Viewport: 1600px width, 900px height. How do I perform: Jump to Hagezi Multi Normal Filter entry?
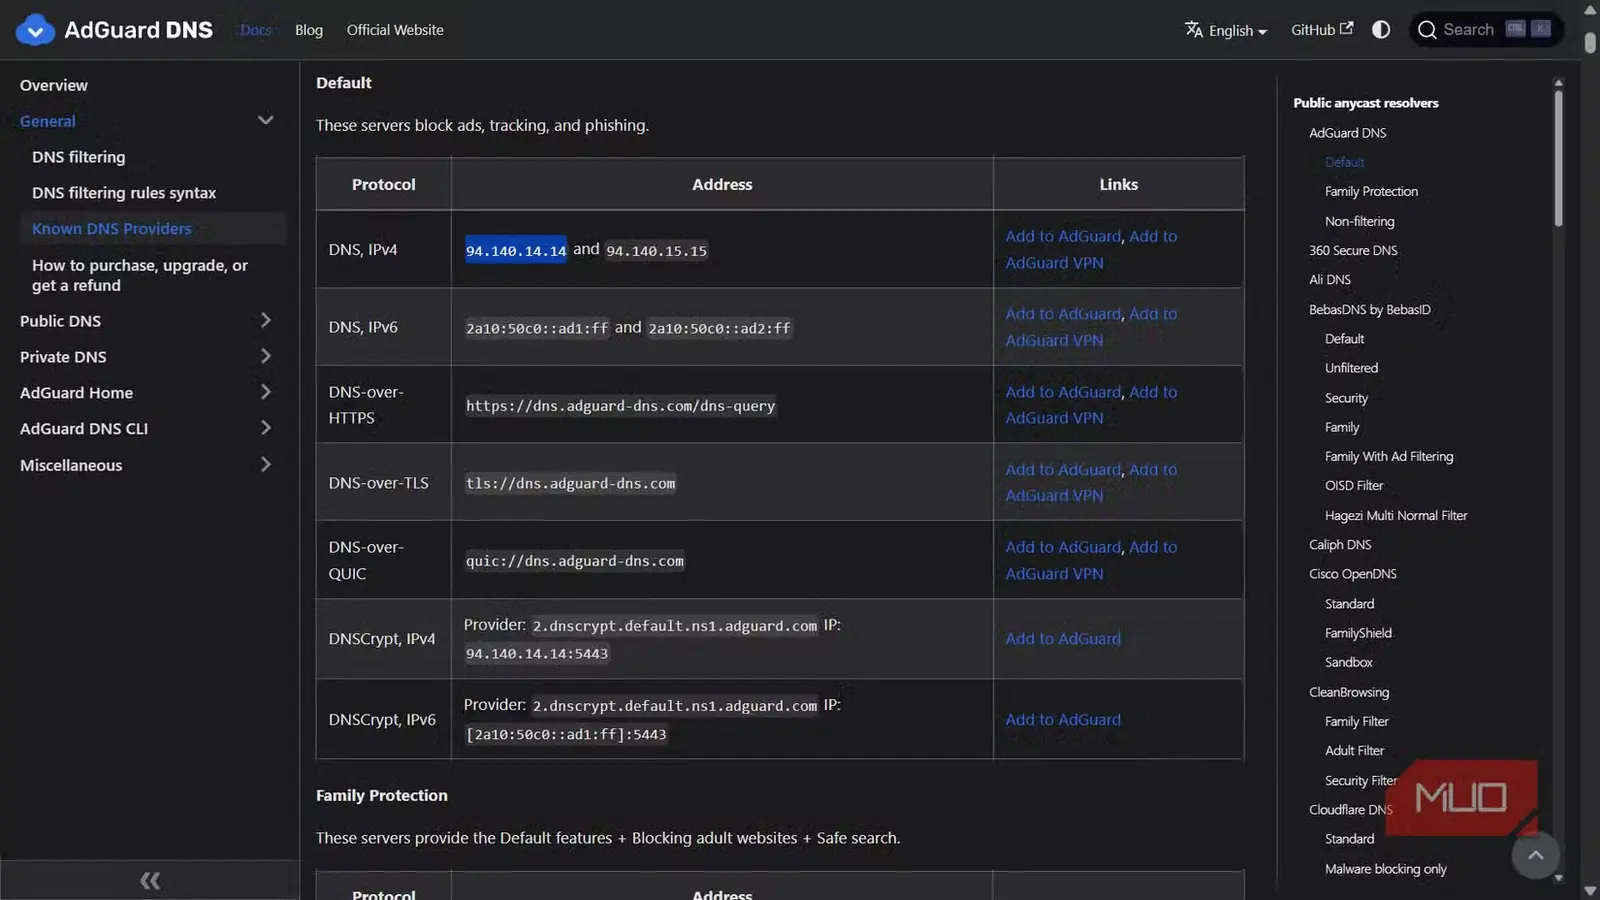pyautogui.click(x=1396, y=516)
